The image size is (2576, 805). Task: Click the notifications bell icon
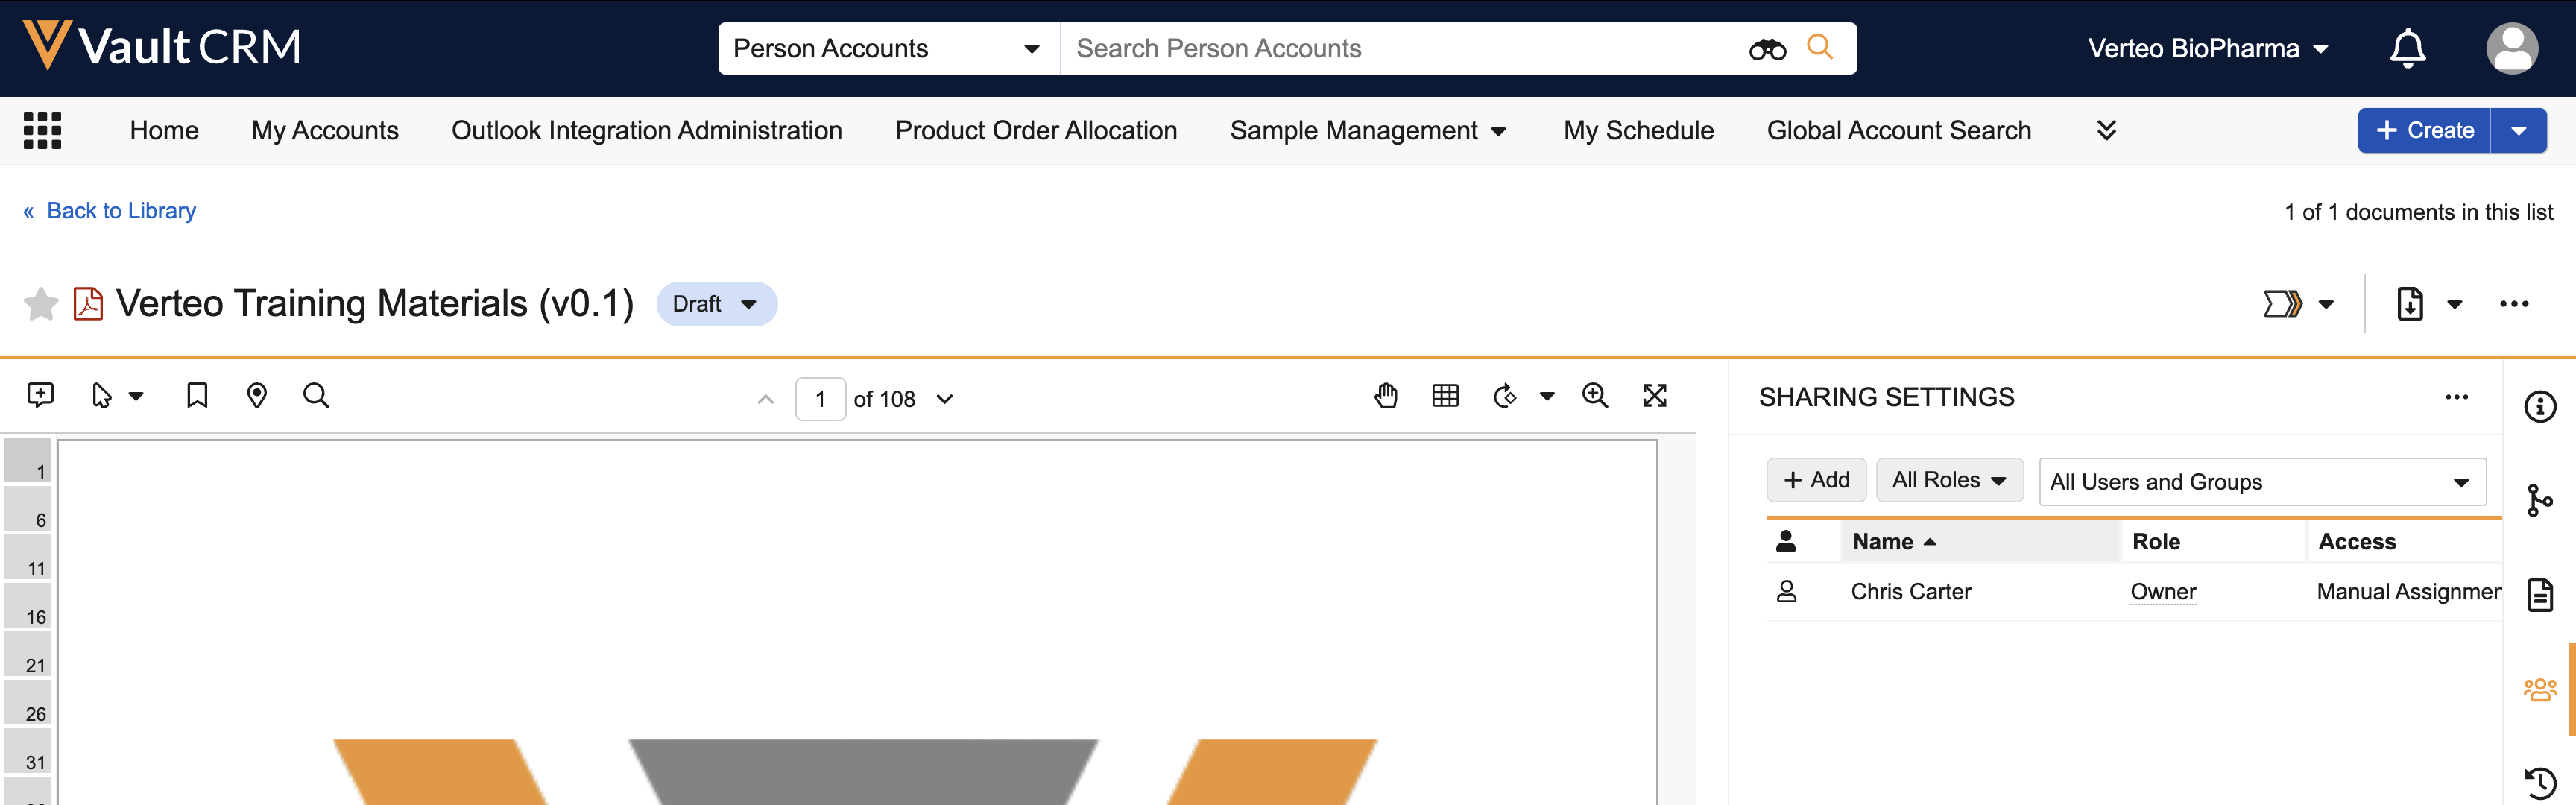[x=2407, y=48]
